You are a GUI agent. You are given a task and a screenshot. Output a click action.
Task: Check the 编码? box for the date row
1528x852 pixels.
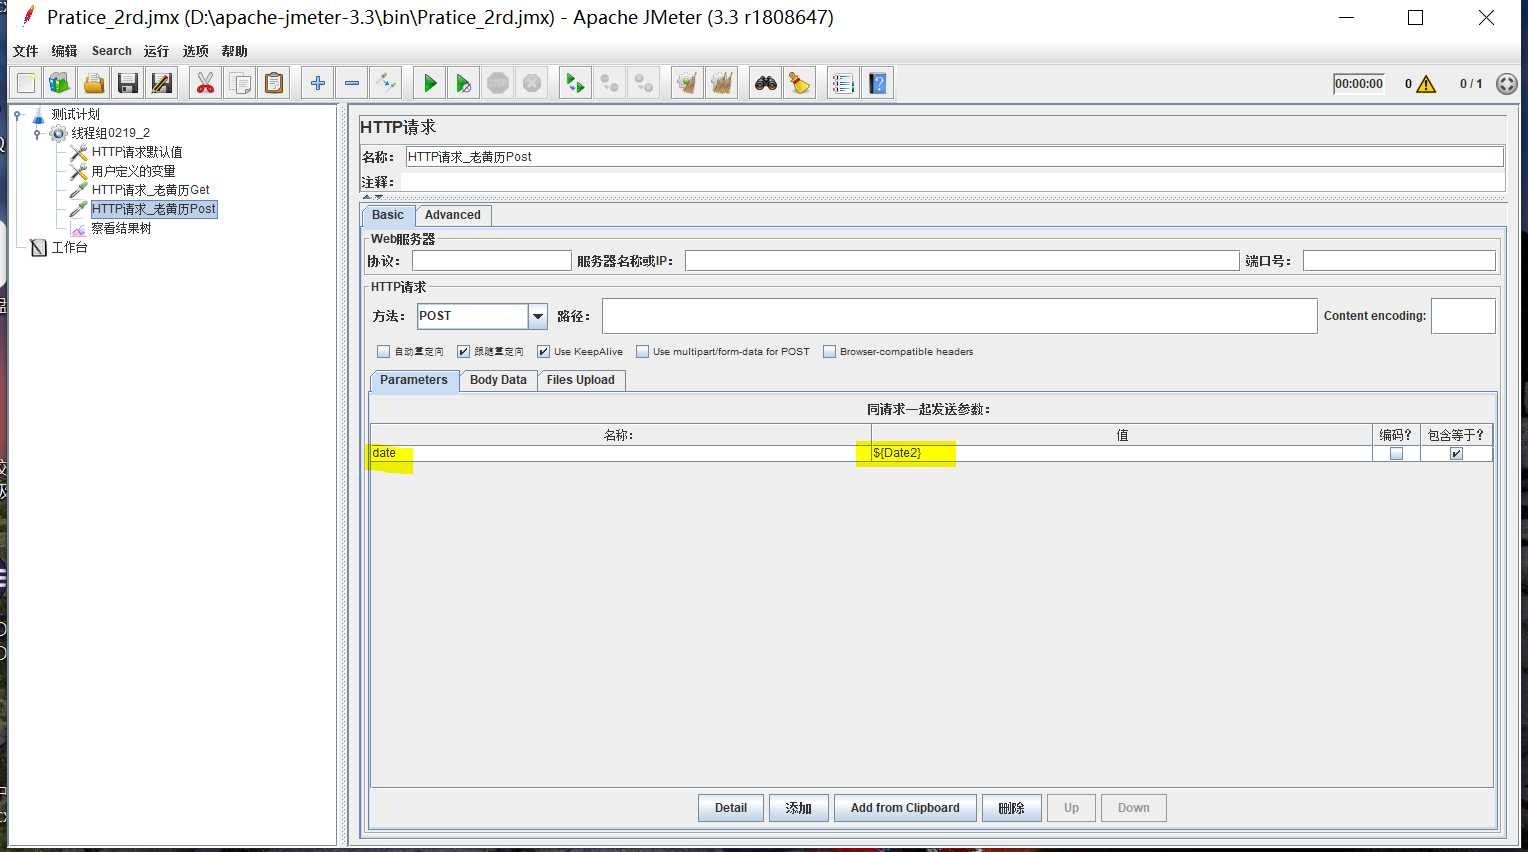click(x=1396, y=453)
